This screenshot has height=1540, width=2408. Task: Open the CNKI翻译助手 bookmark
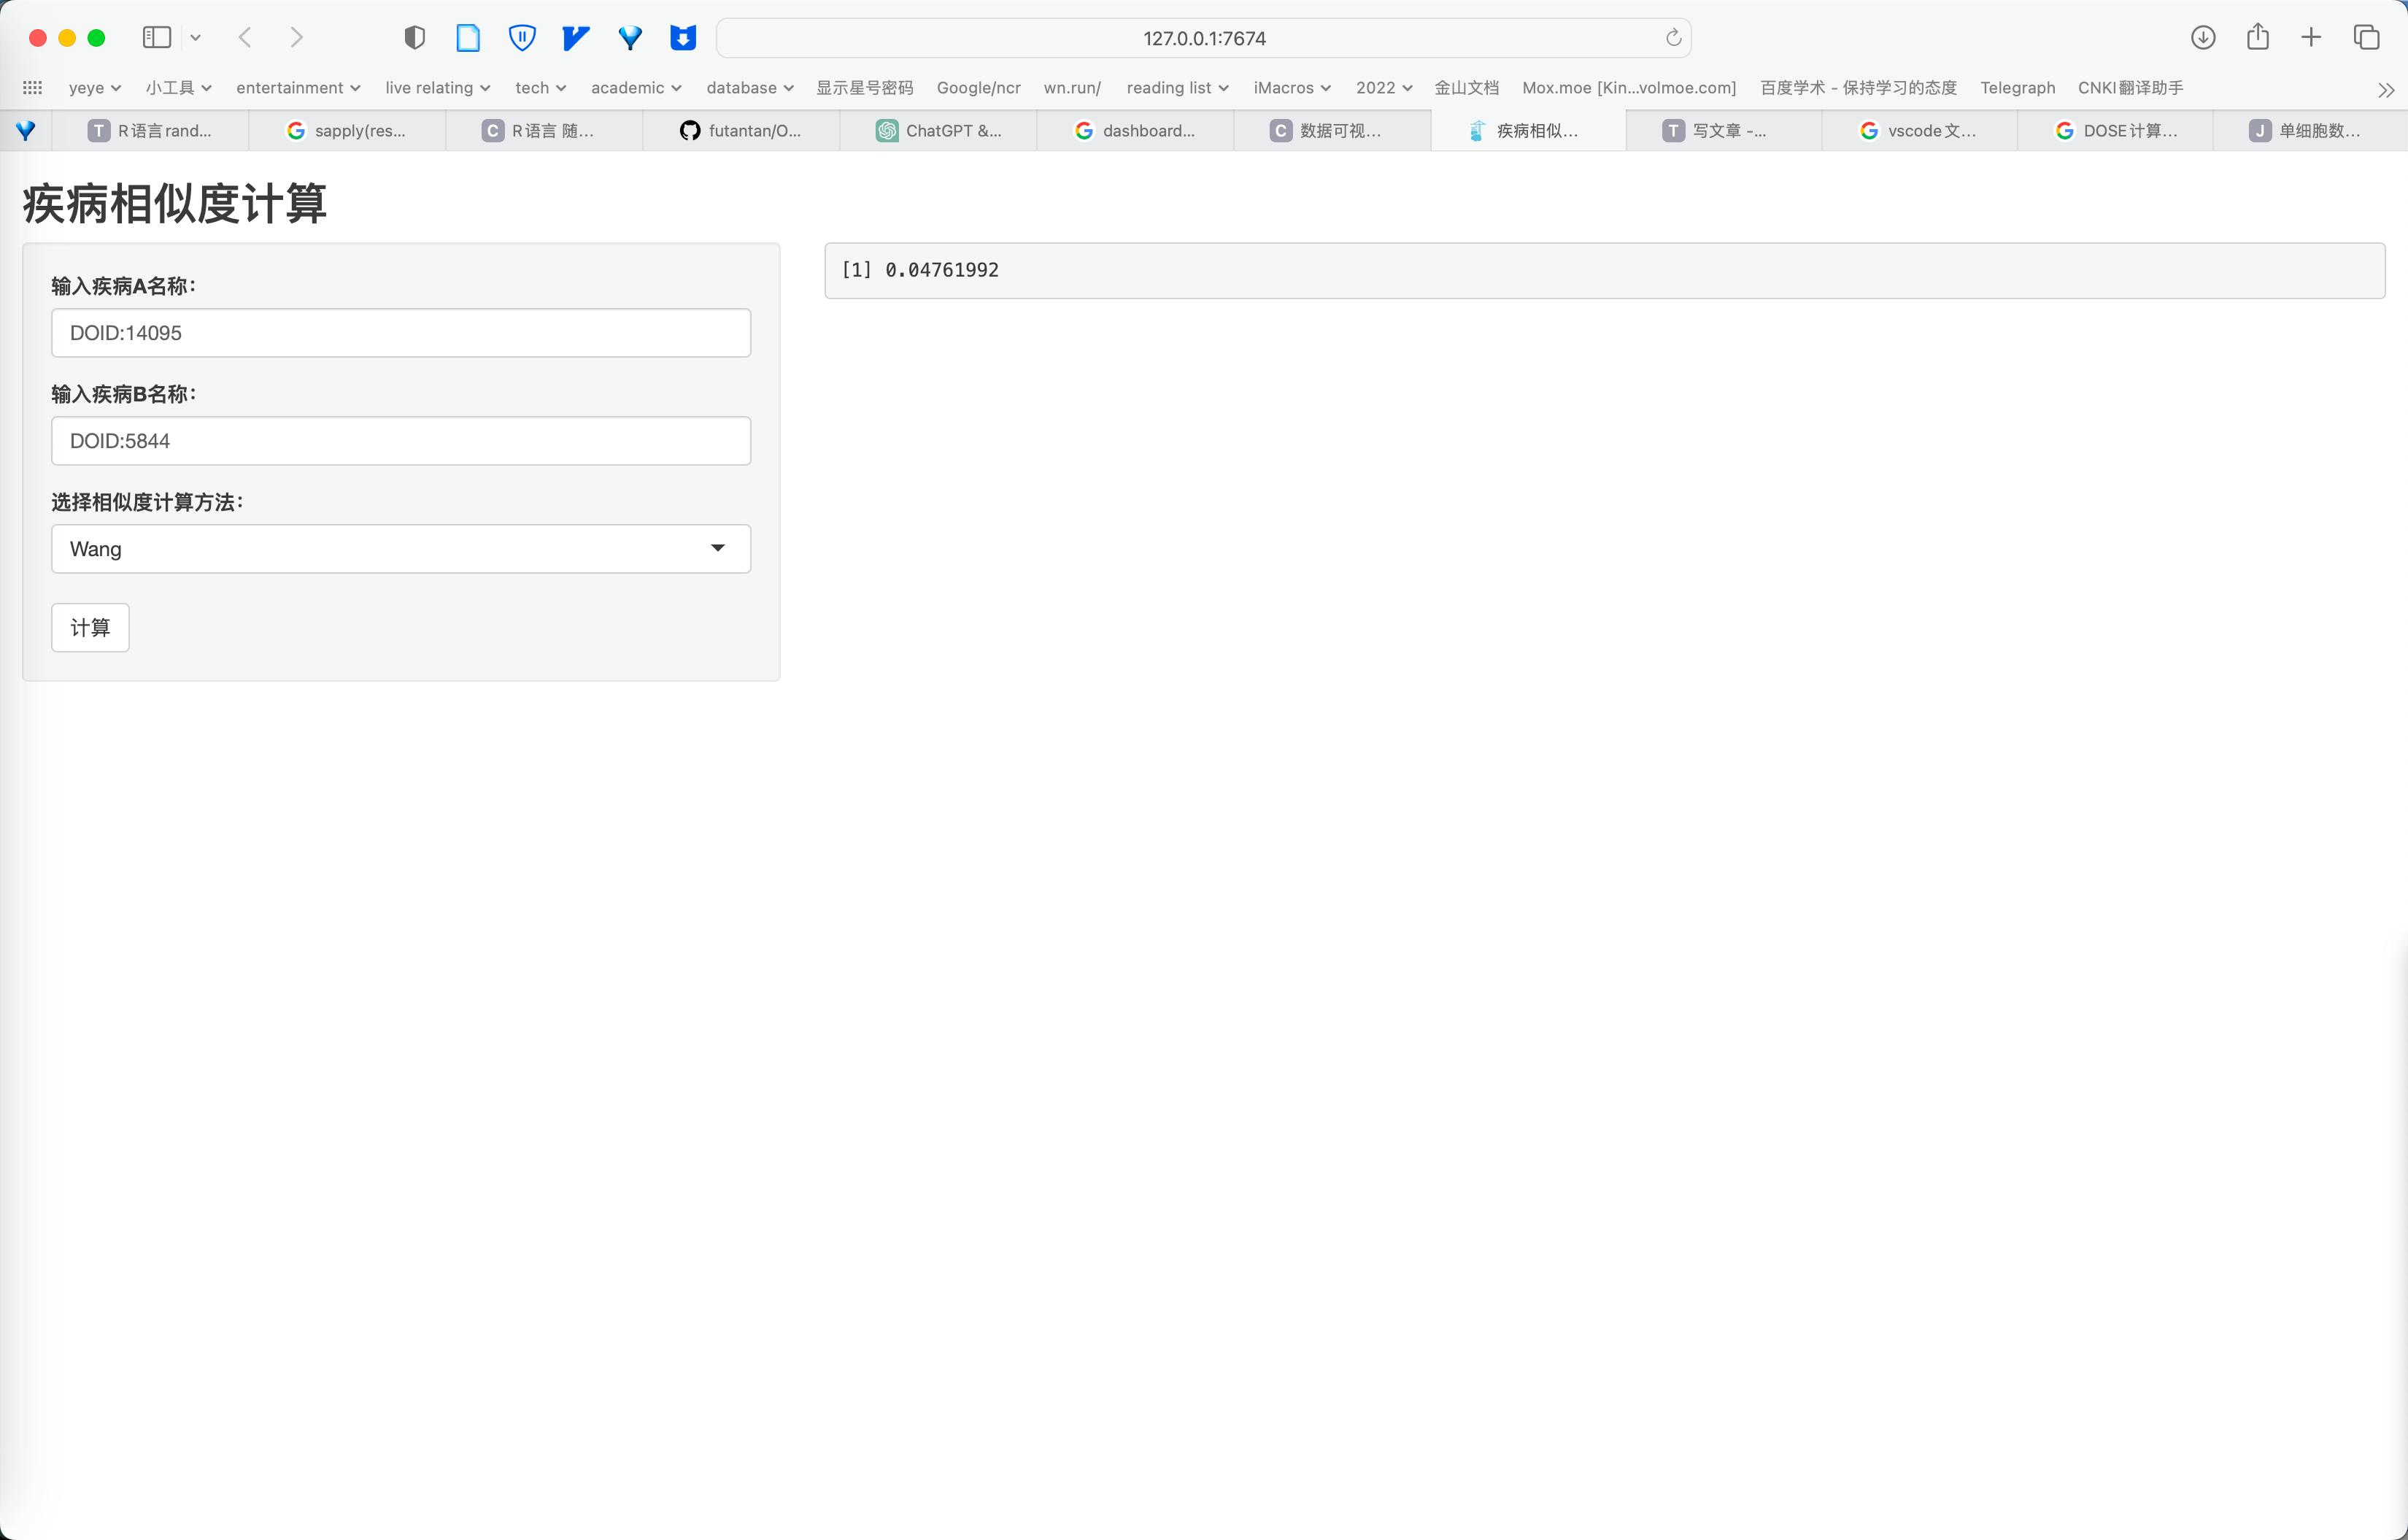tap(2130, 88)
